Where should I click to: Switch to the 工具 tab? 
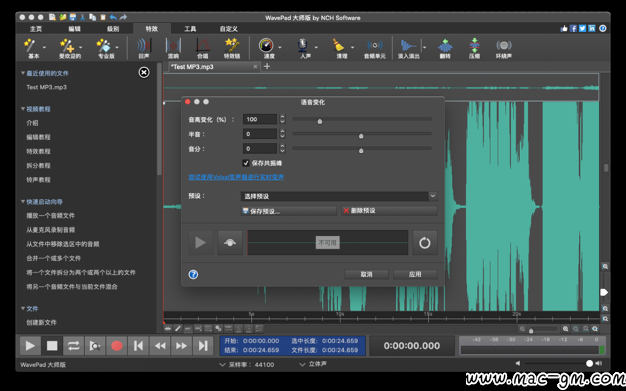(x=190, y=29)
